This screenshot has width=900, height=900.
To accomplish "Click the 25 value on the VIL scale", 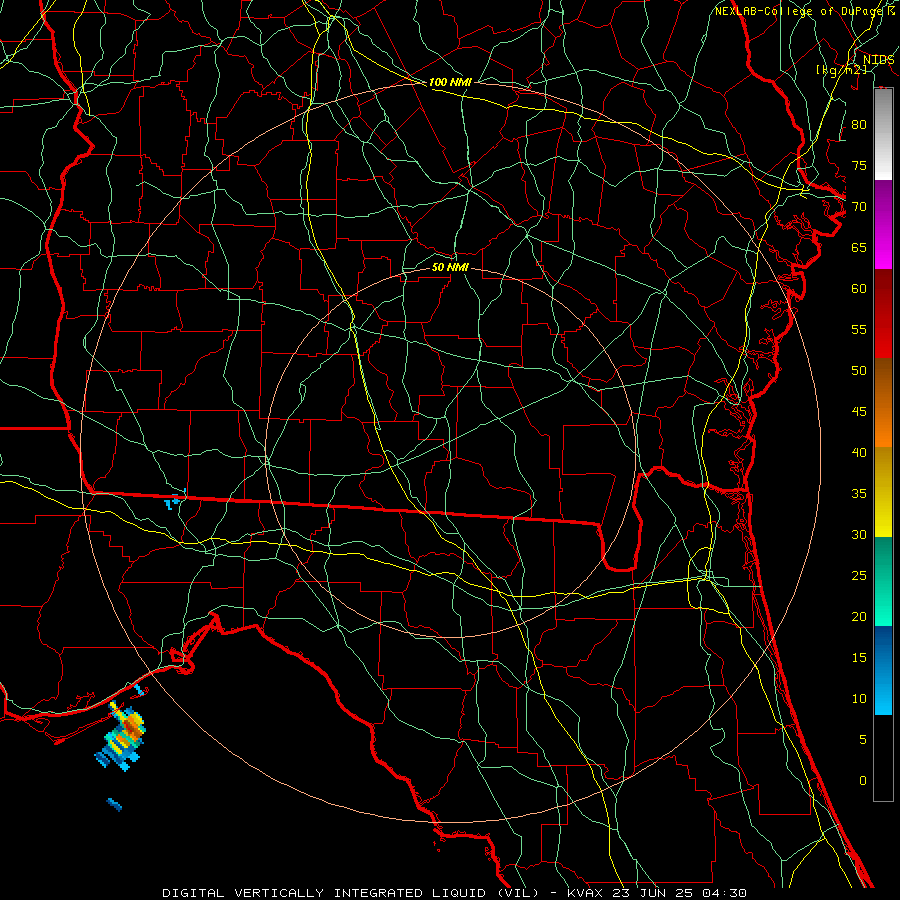I will pyautogui.click(x=859, y=576).
